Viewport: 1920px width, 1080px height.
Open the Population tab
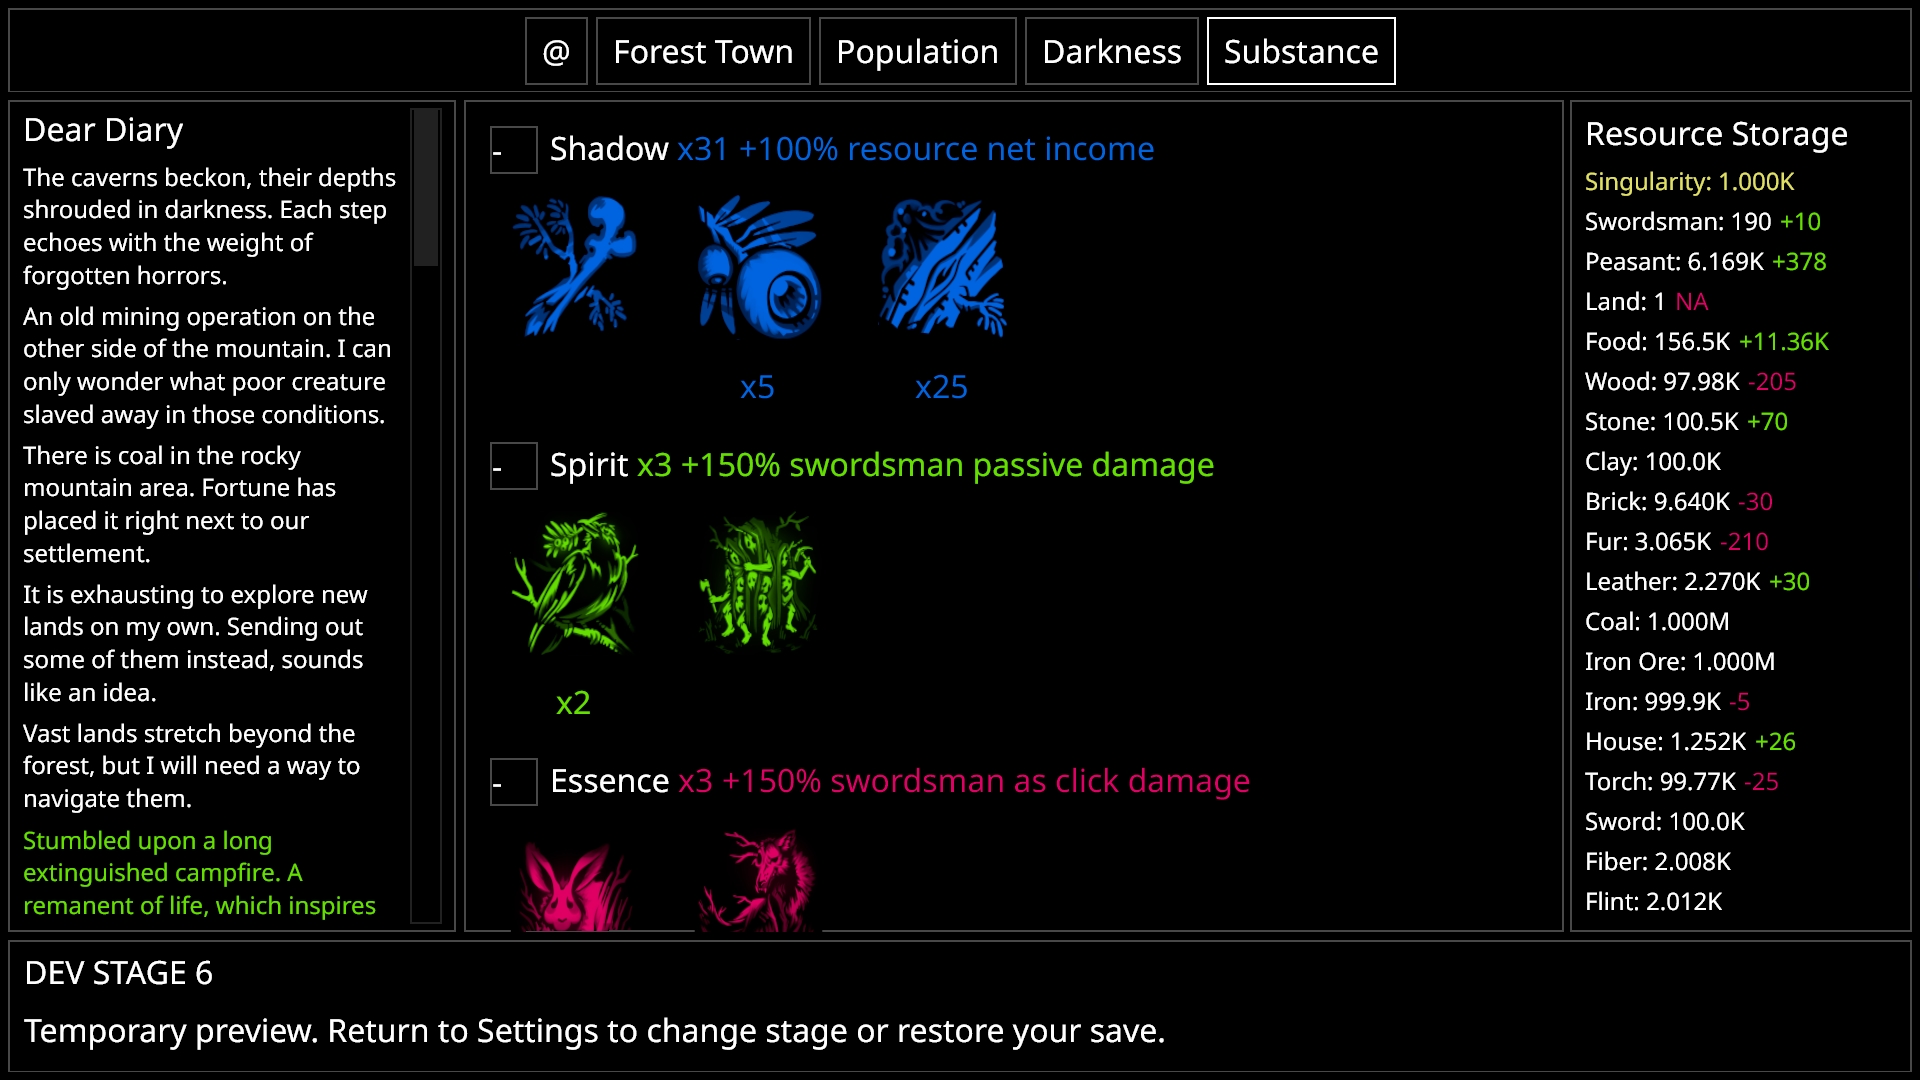pos(917,51)
